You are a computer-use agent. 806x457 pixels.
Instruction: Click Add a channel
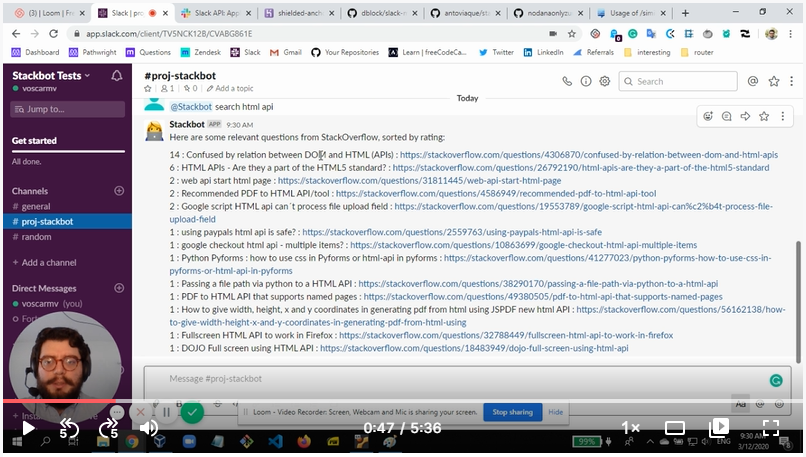(45, 263)
